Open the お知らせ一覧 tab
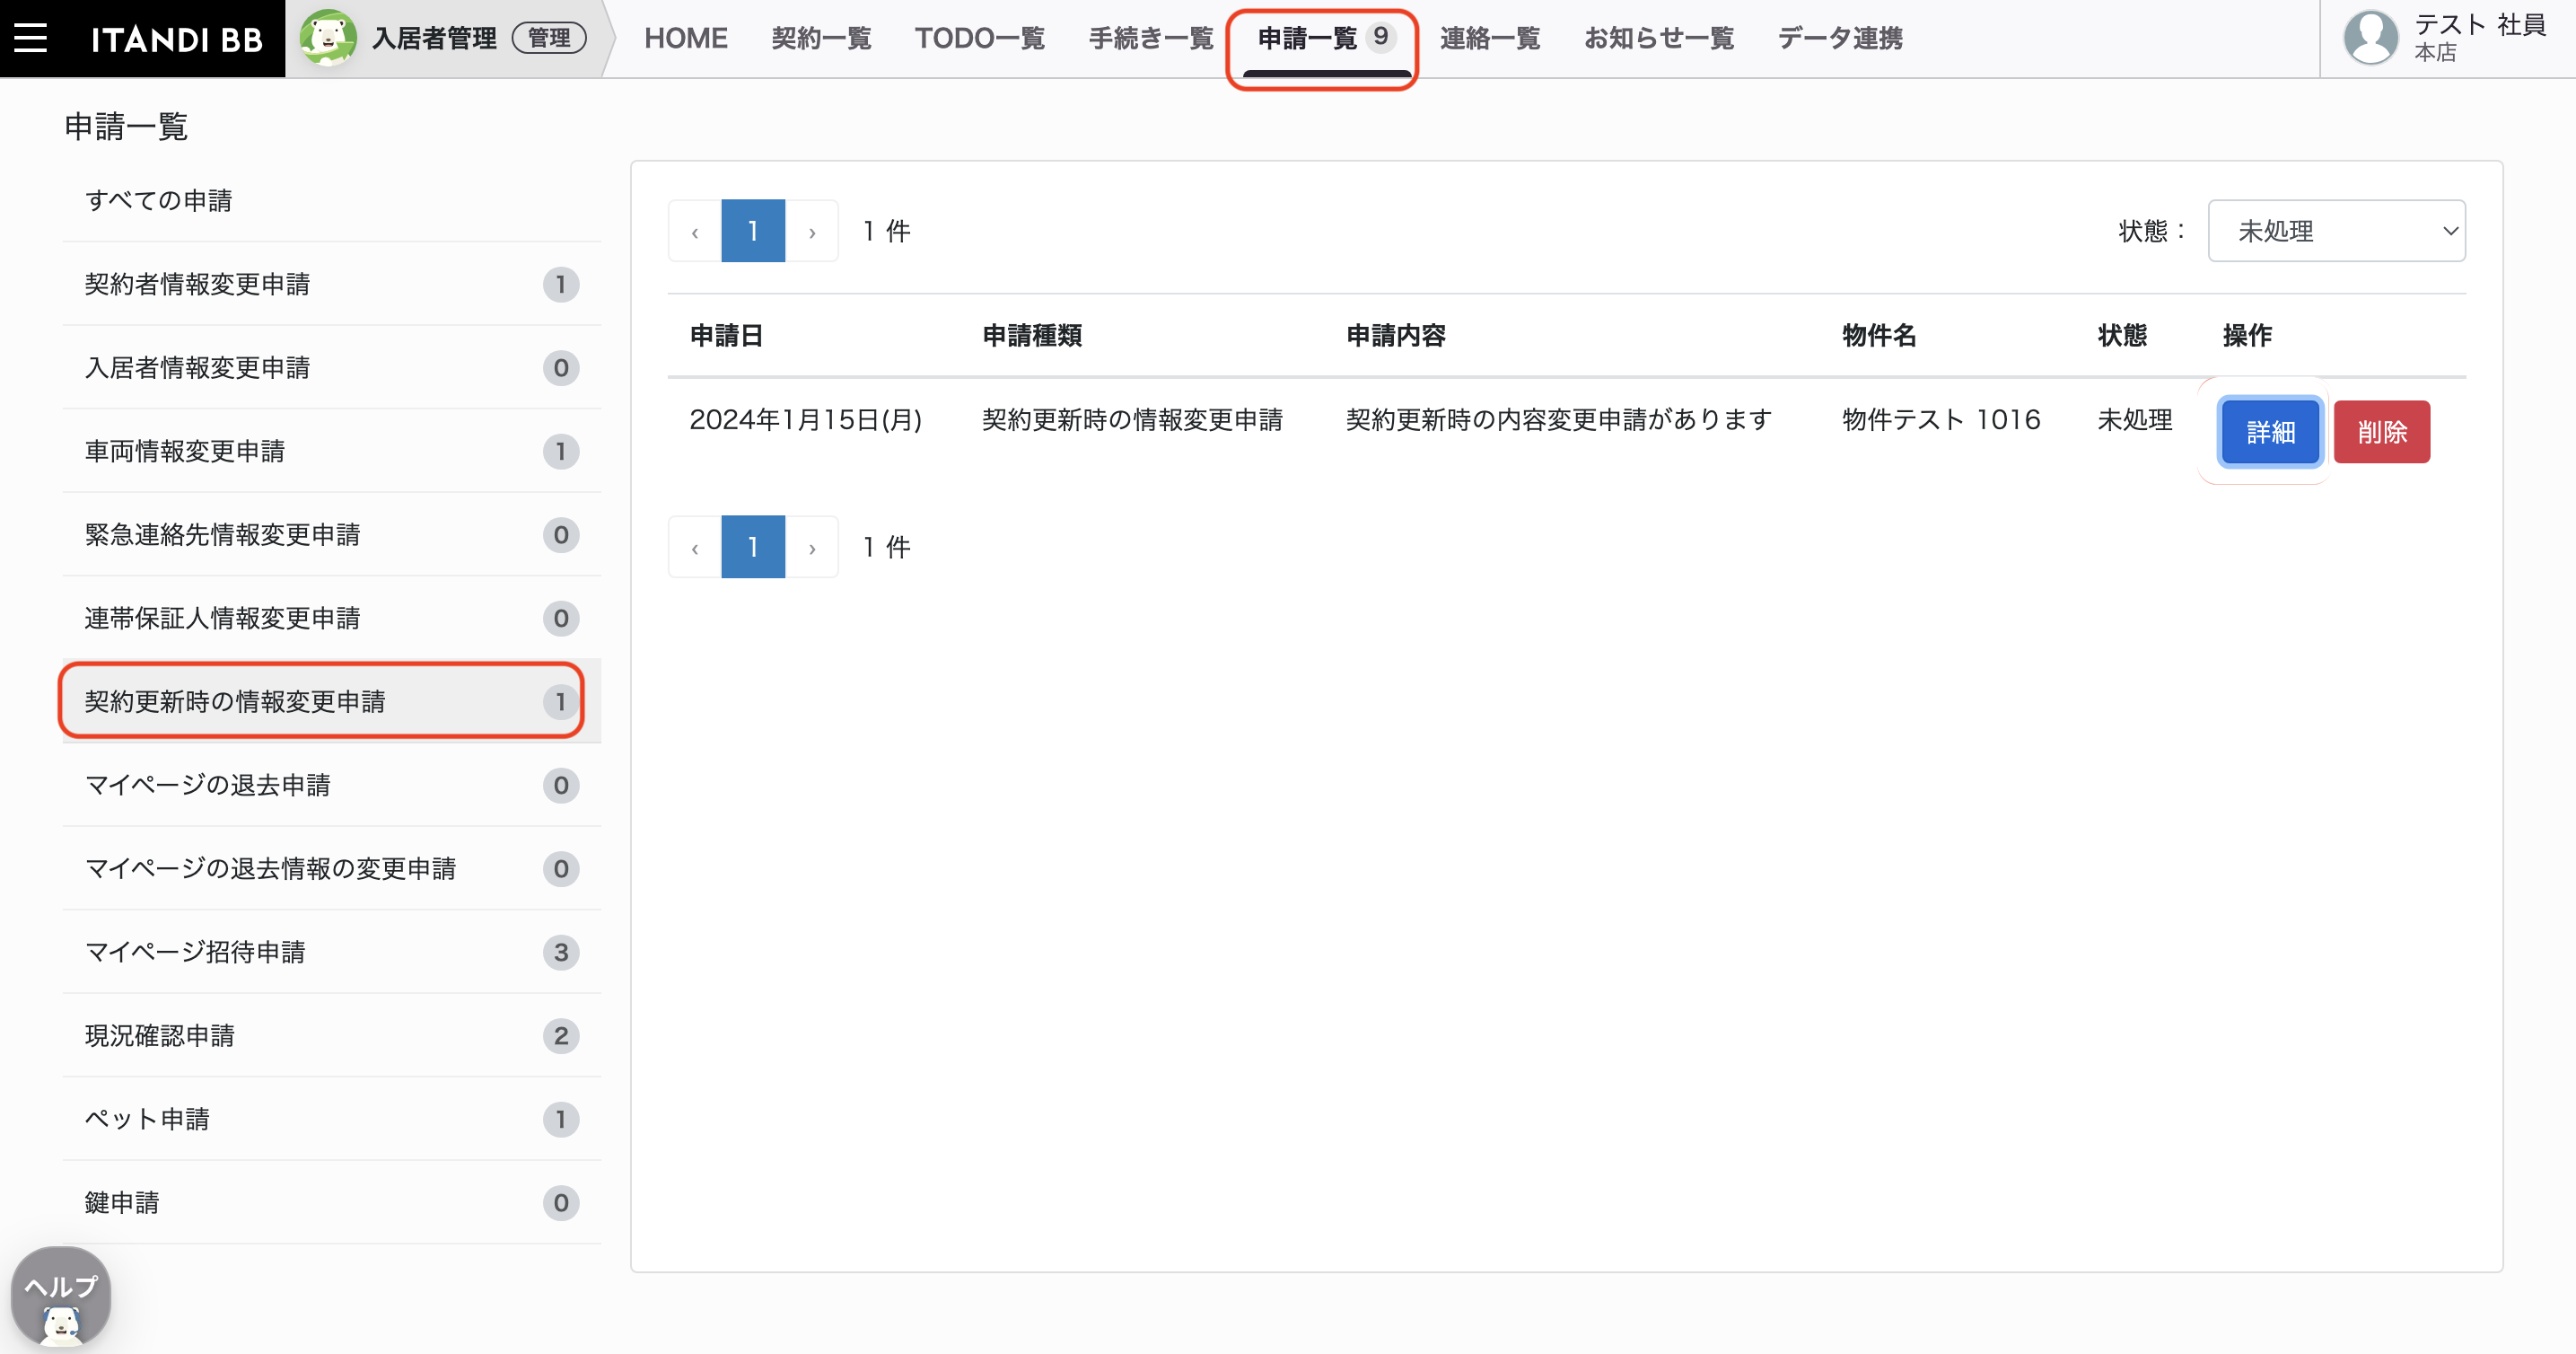Viewport: 2576px width, 1354px height. click(x=1658, y=38)
